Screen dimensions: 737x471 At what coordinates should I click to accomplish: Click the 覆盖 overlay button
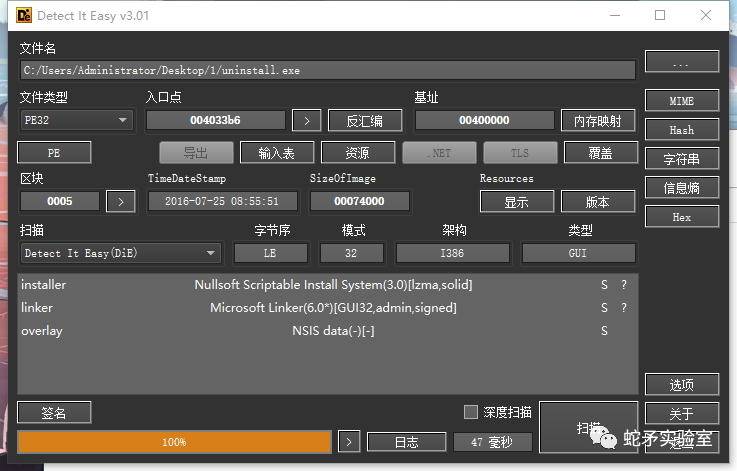click(600, 153)
